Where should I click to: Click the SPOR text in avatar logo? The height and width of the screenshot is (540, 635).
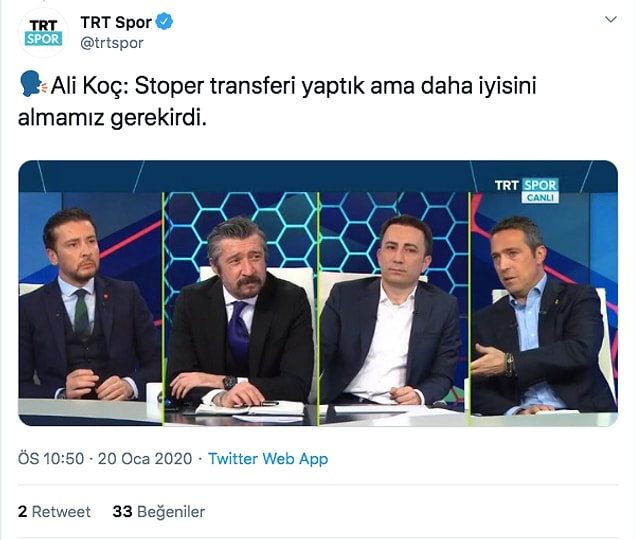pyautogui.click(x=43, y=39)
